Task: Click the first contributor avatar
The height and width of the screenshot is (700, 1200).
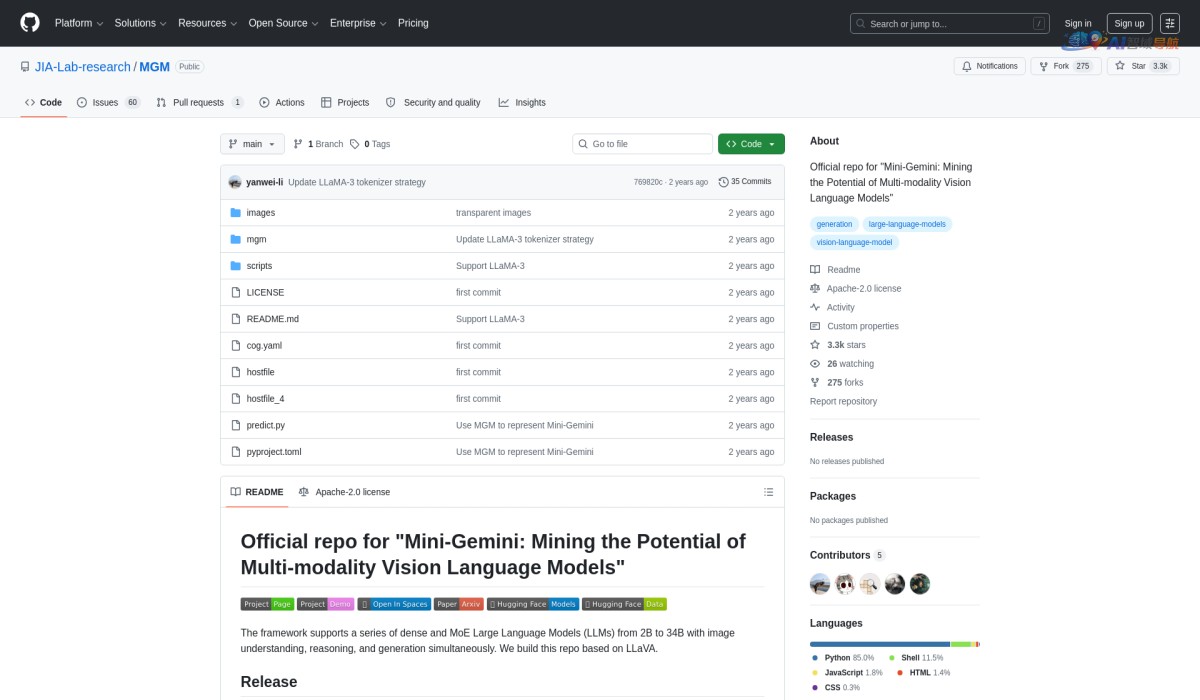Action: point(820,584)
